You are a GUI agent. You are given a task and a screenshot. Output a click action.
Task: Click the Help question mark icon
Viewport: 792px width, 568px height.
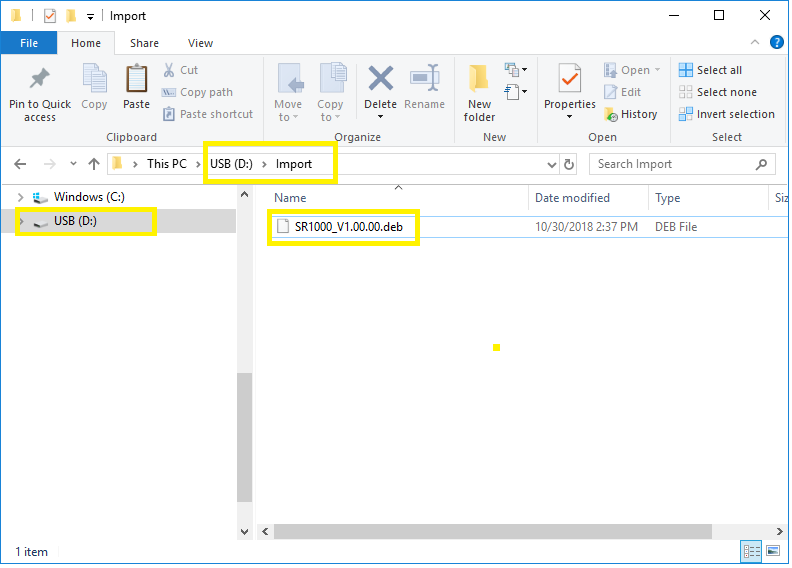(777, 43)
